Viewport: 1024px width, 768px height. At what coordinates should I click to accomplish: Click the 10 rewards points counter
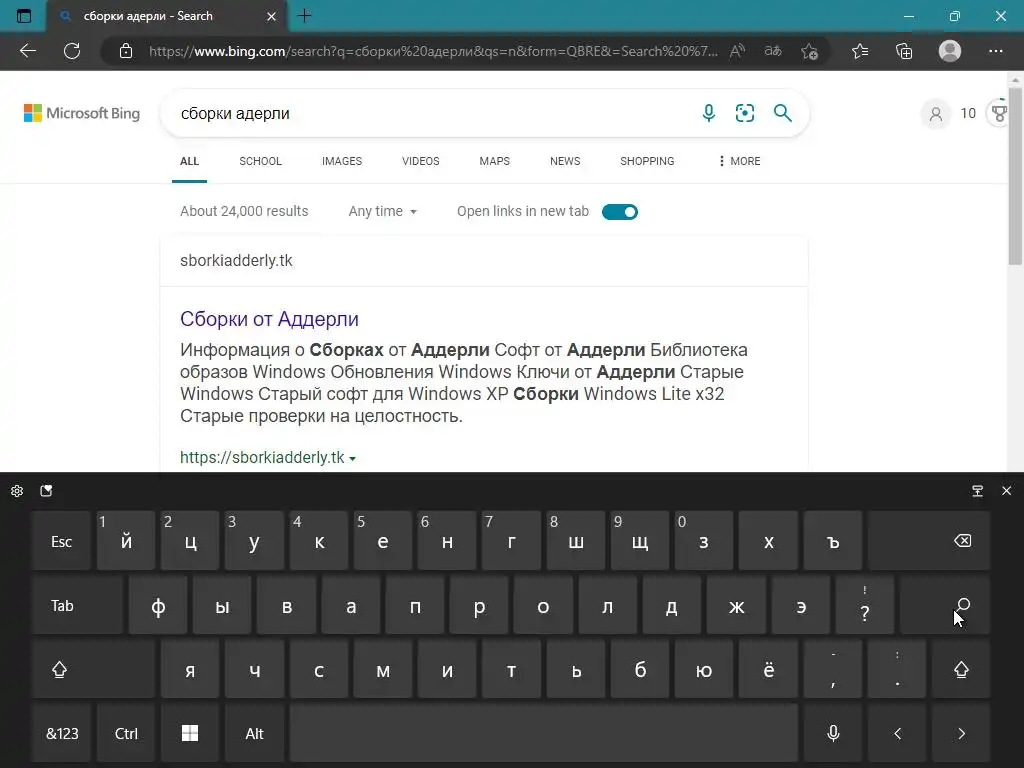click(x=968, y=113)
